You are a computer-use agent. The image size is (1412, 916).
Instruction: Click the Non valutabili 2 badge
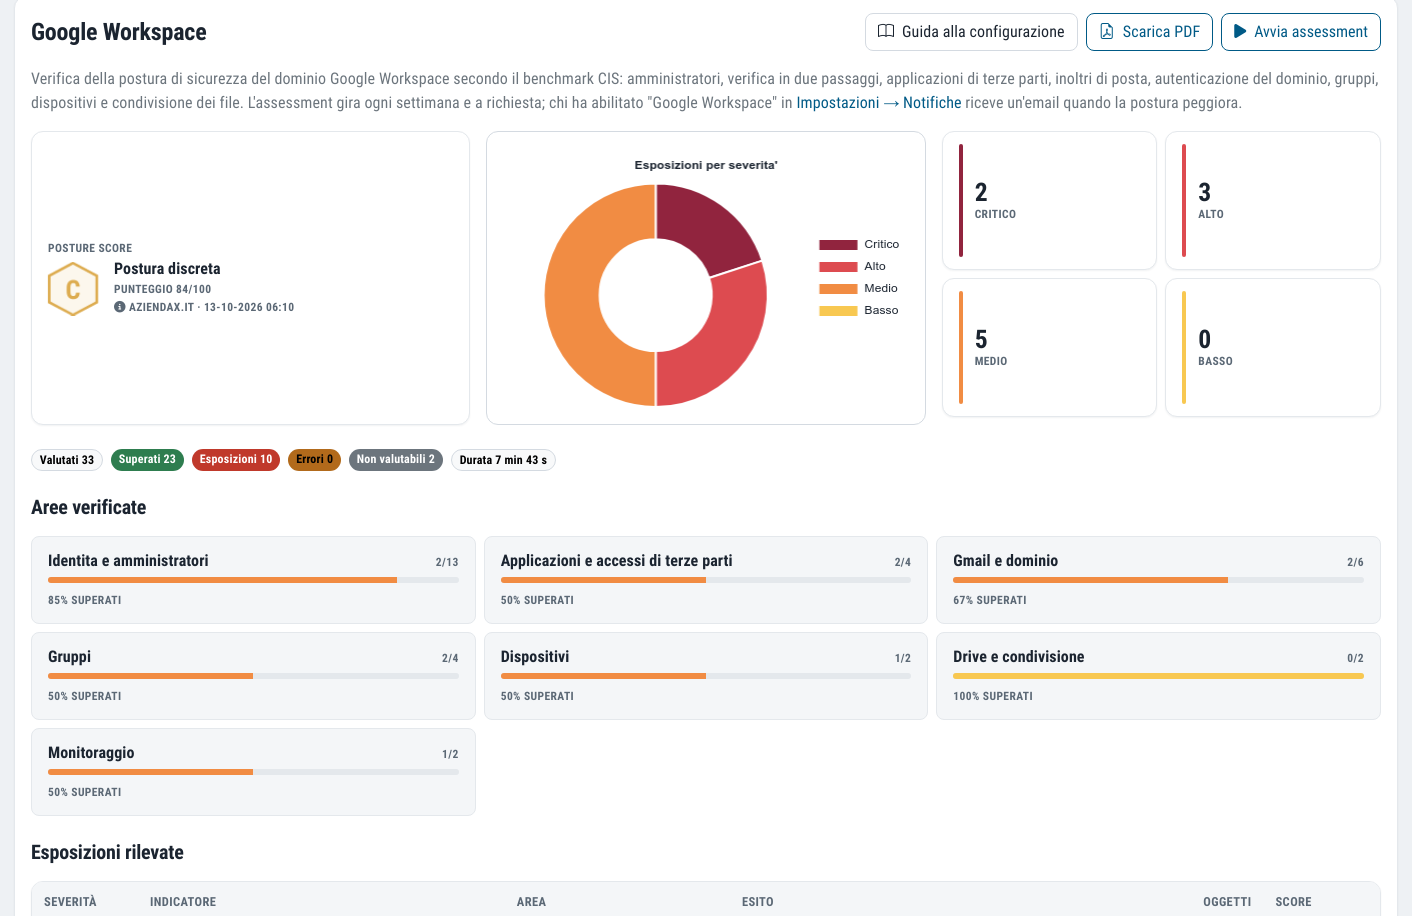[x=396, y=460]
